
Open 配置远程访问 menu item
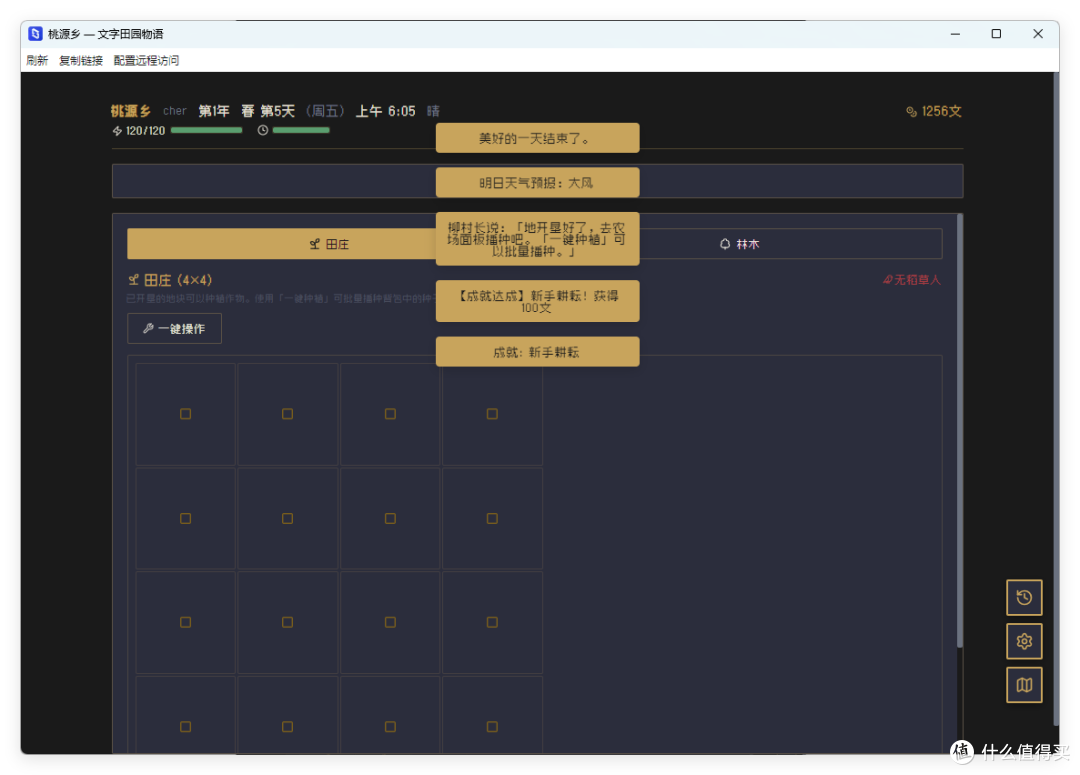pos(146,61)
